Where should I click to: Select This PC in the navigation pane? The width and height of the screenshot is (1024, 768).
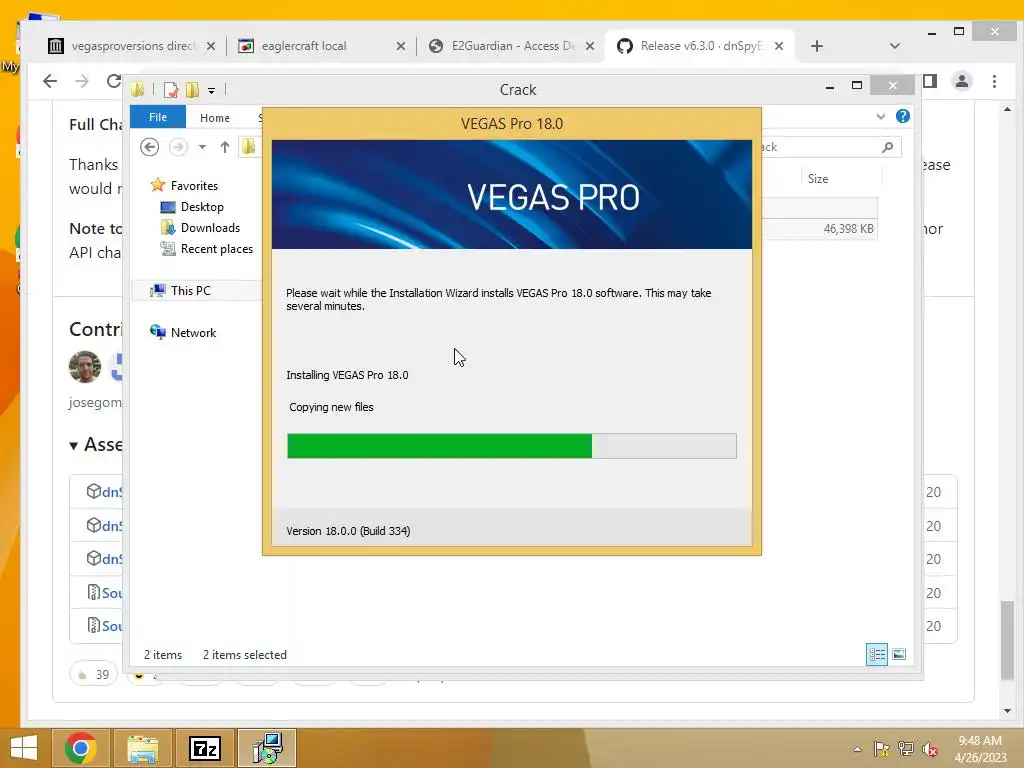click(x=191, y=290)
